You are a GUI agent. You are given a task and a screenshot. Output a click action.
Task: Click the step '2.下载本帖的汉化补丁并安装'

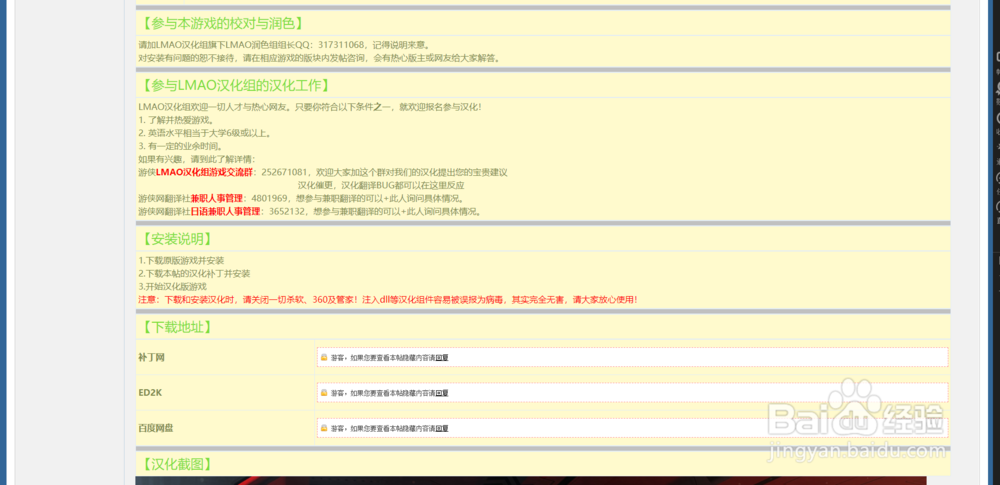195,273
